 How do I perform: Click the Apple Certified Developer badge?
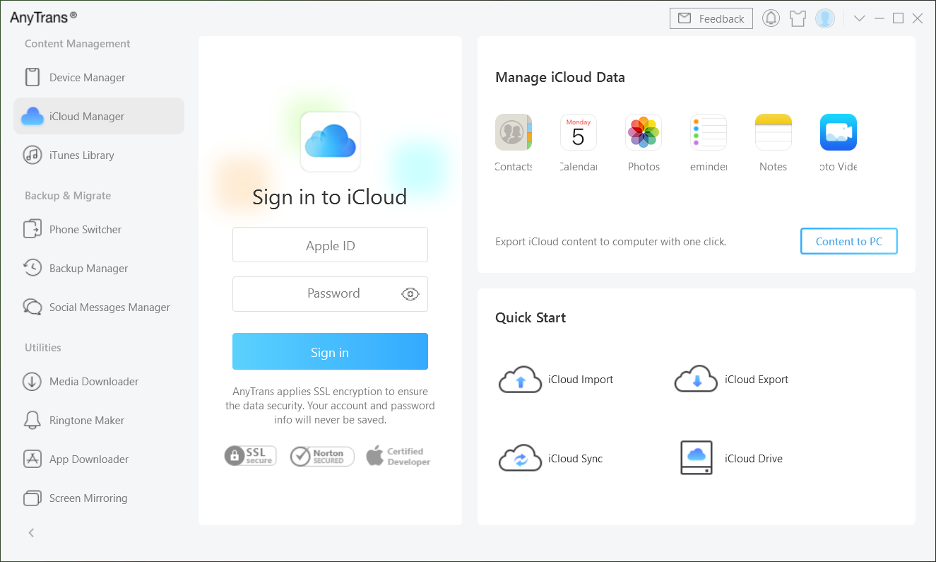(x=398, y=456)
